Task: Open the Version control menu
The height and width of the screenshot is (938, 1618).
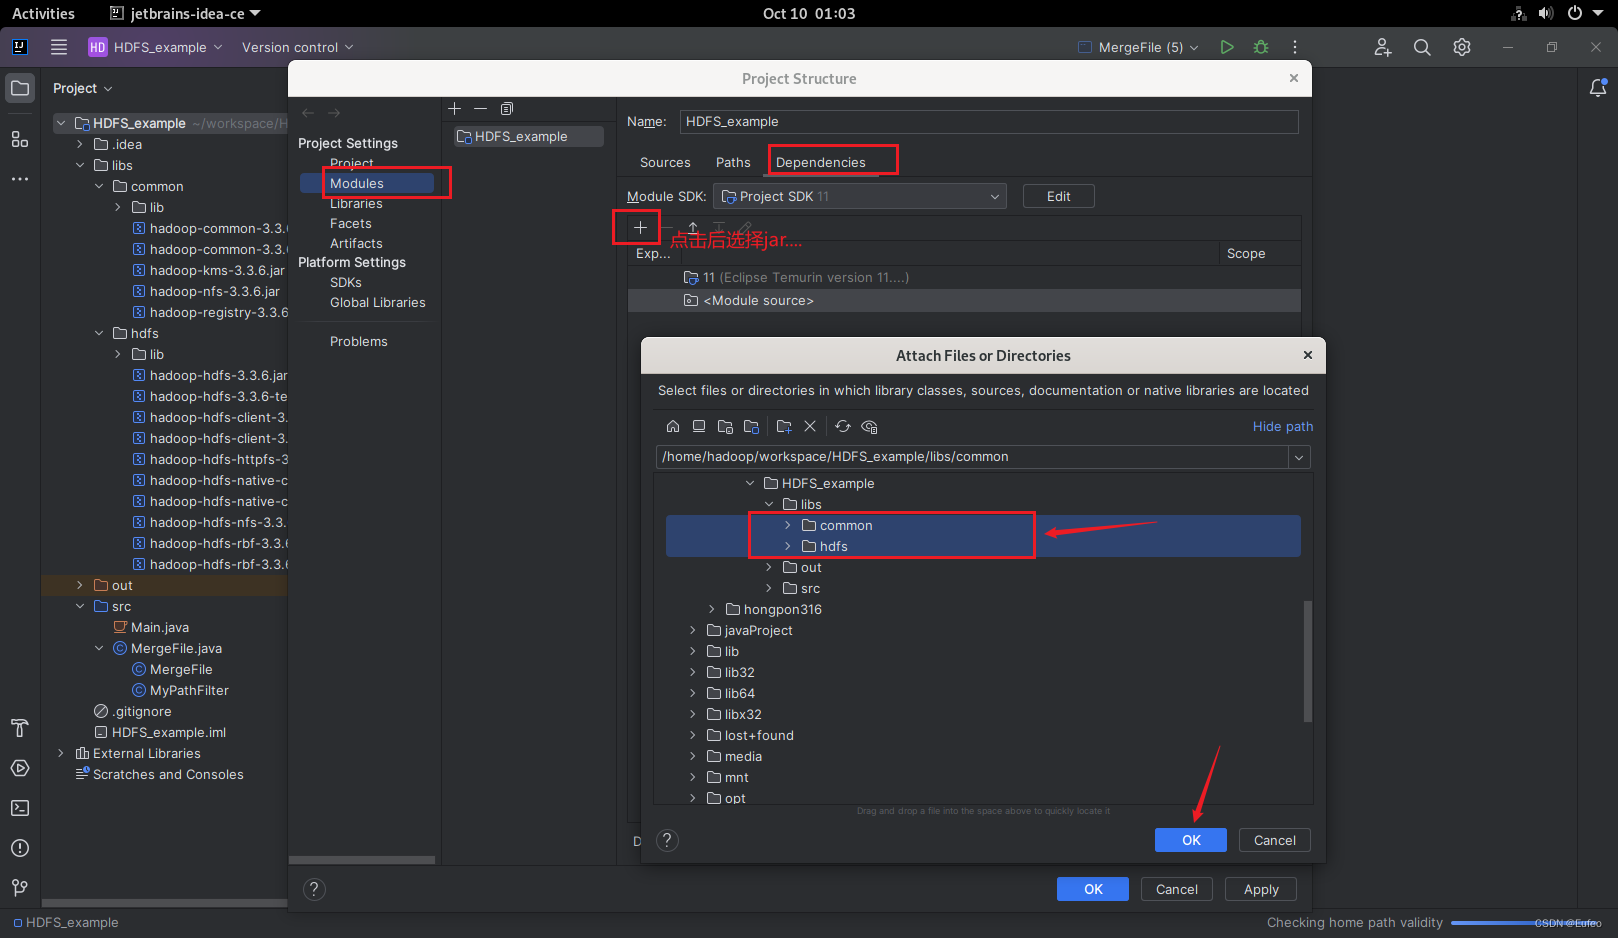Action: pos(296,46)
